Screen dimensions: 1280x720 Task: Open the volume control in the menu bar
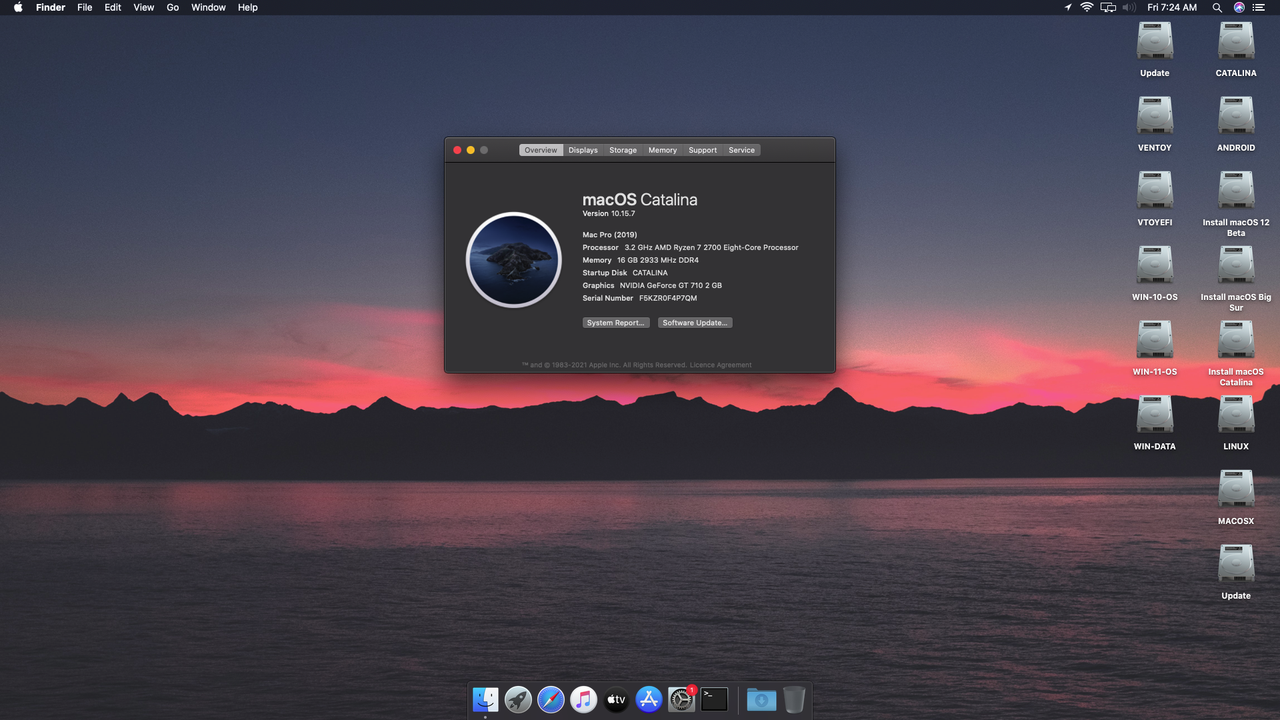point(1129,7)
